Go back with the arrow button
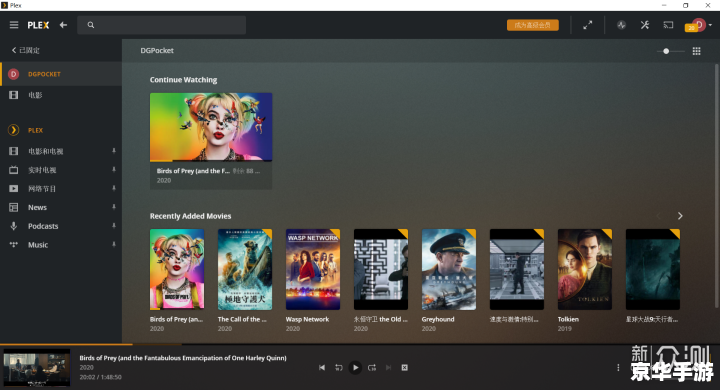Image resolution: width=720 pixels, height=390 pixels. pos(63,25)
